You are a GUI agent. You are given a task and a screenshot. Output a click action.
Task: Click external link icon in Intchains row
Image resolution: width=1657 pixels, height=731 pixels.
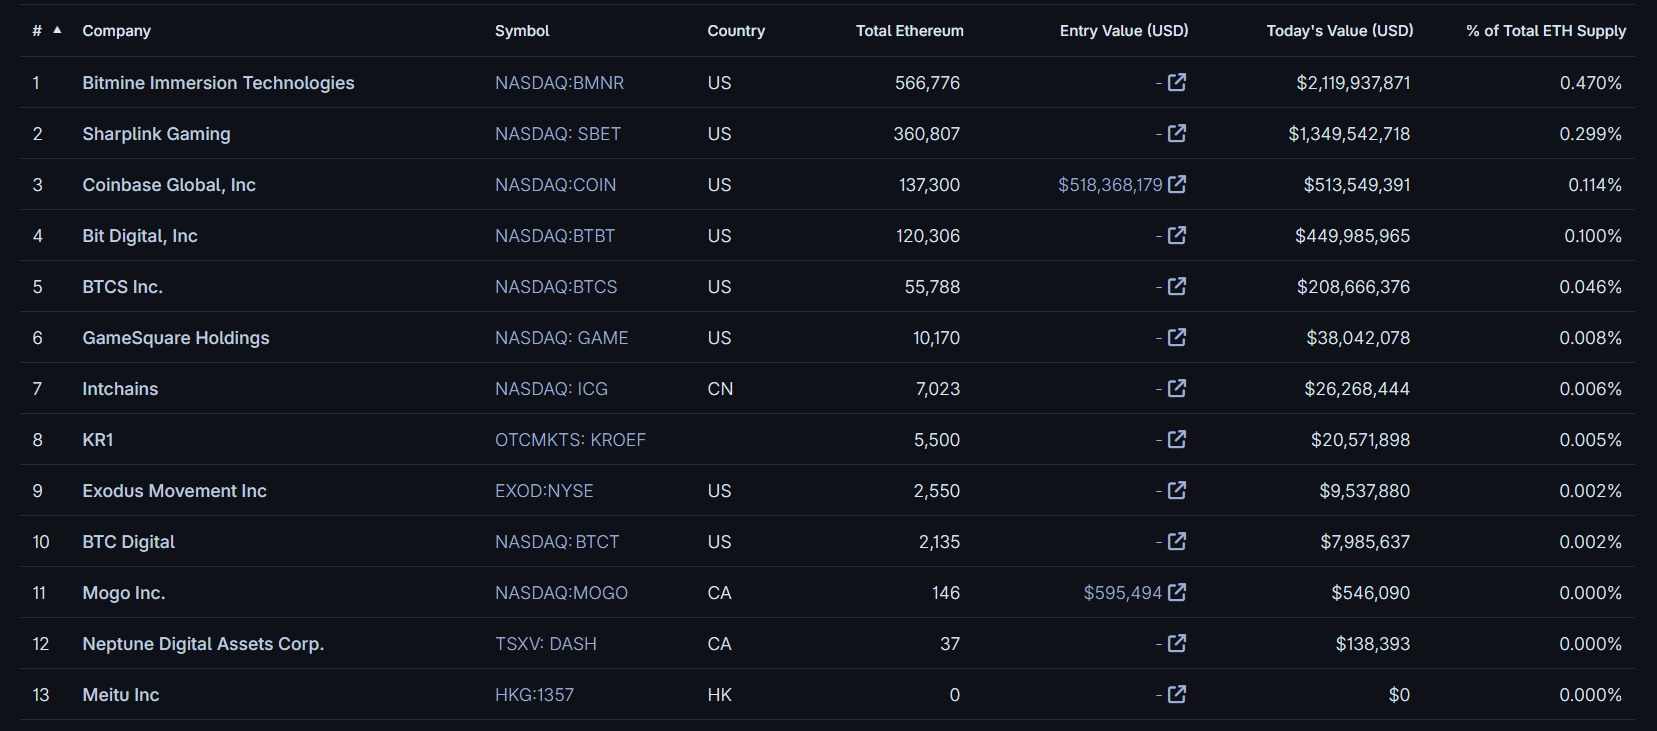[1177, 388]
